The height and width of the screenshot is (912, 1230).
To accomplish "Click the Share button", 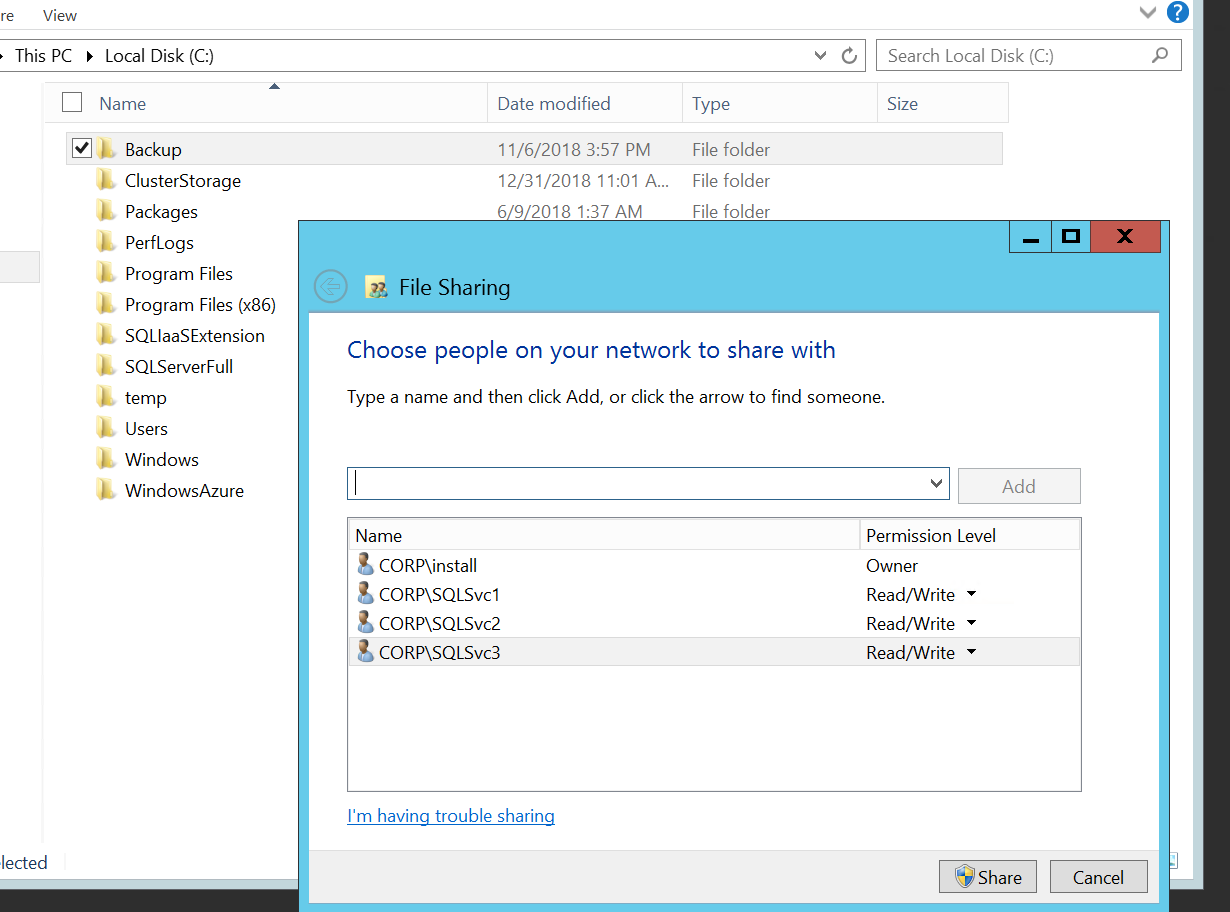I will coord(987,878).
